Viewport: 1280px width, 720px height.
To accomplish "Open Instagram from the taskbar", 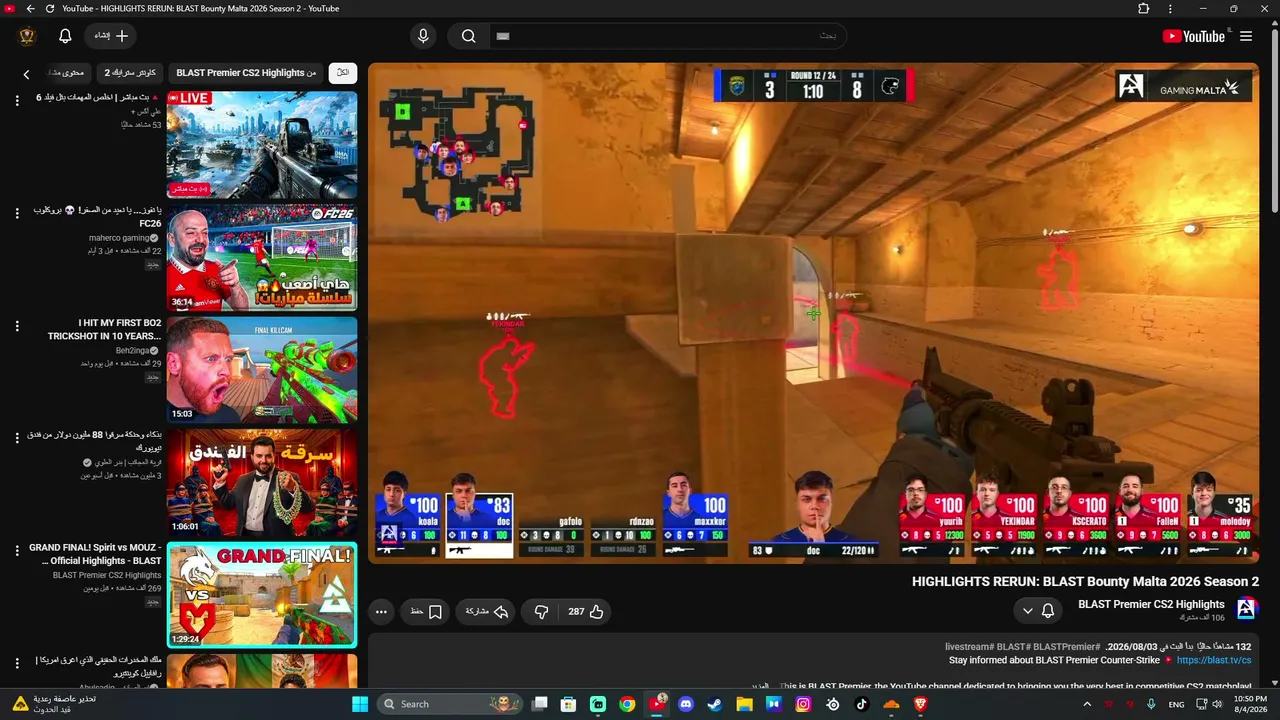I will click(x=803, y=704).
